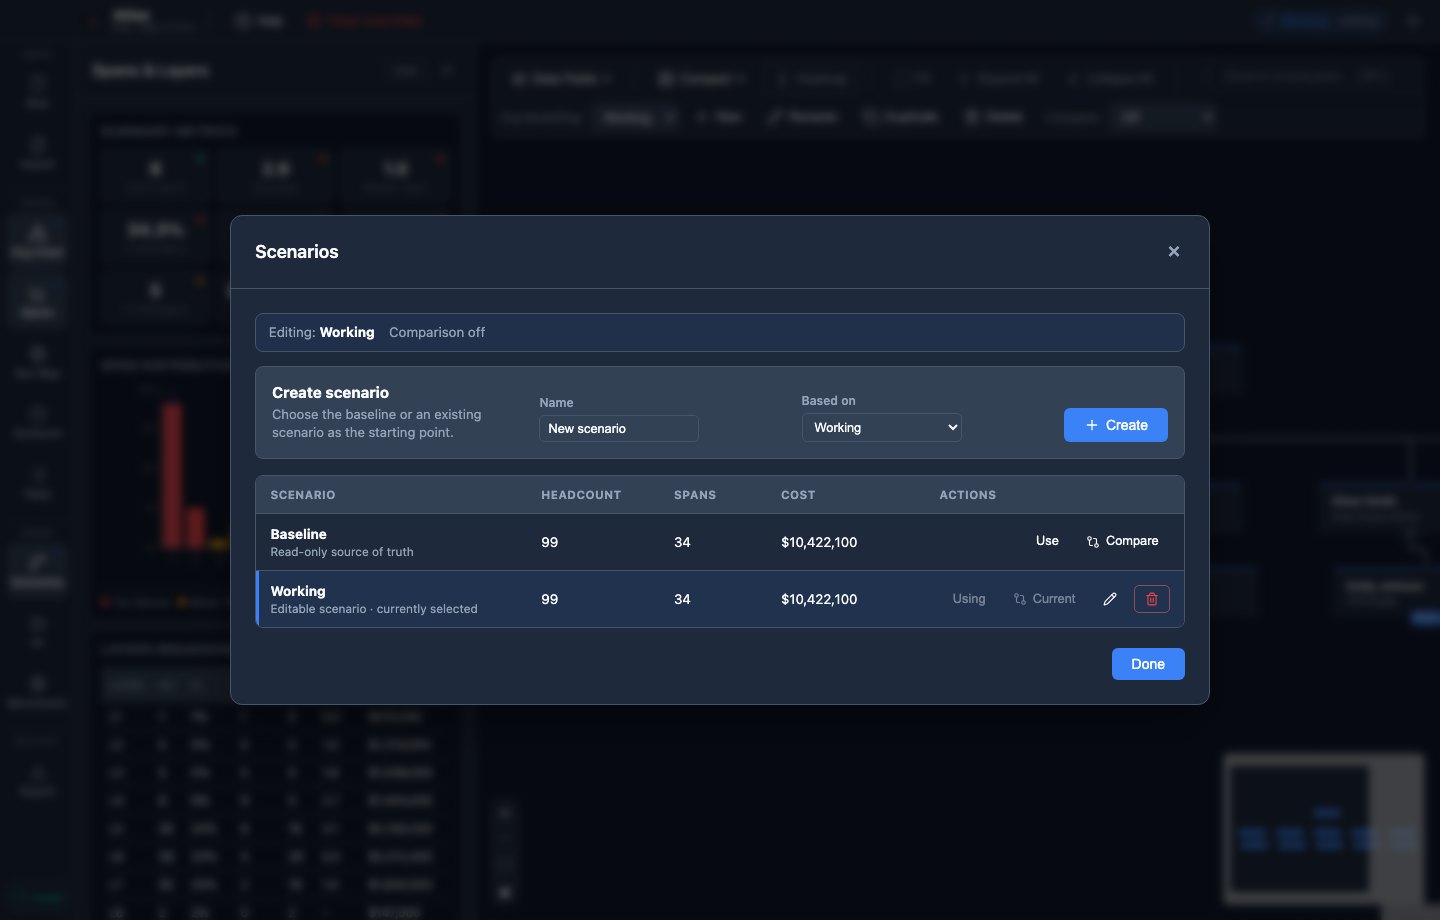Click the plus icon in Create button
This screenshot has width=1440, height=920.
click(1092, 425)
